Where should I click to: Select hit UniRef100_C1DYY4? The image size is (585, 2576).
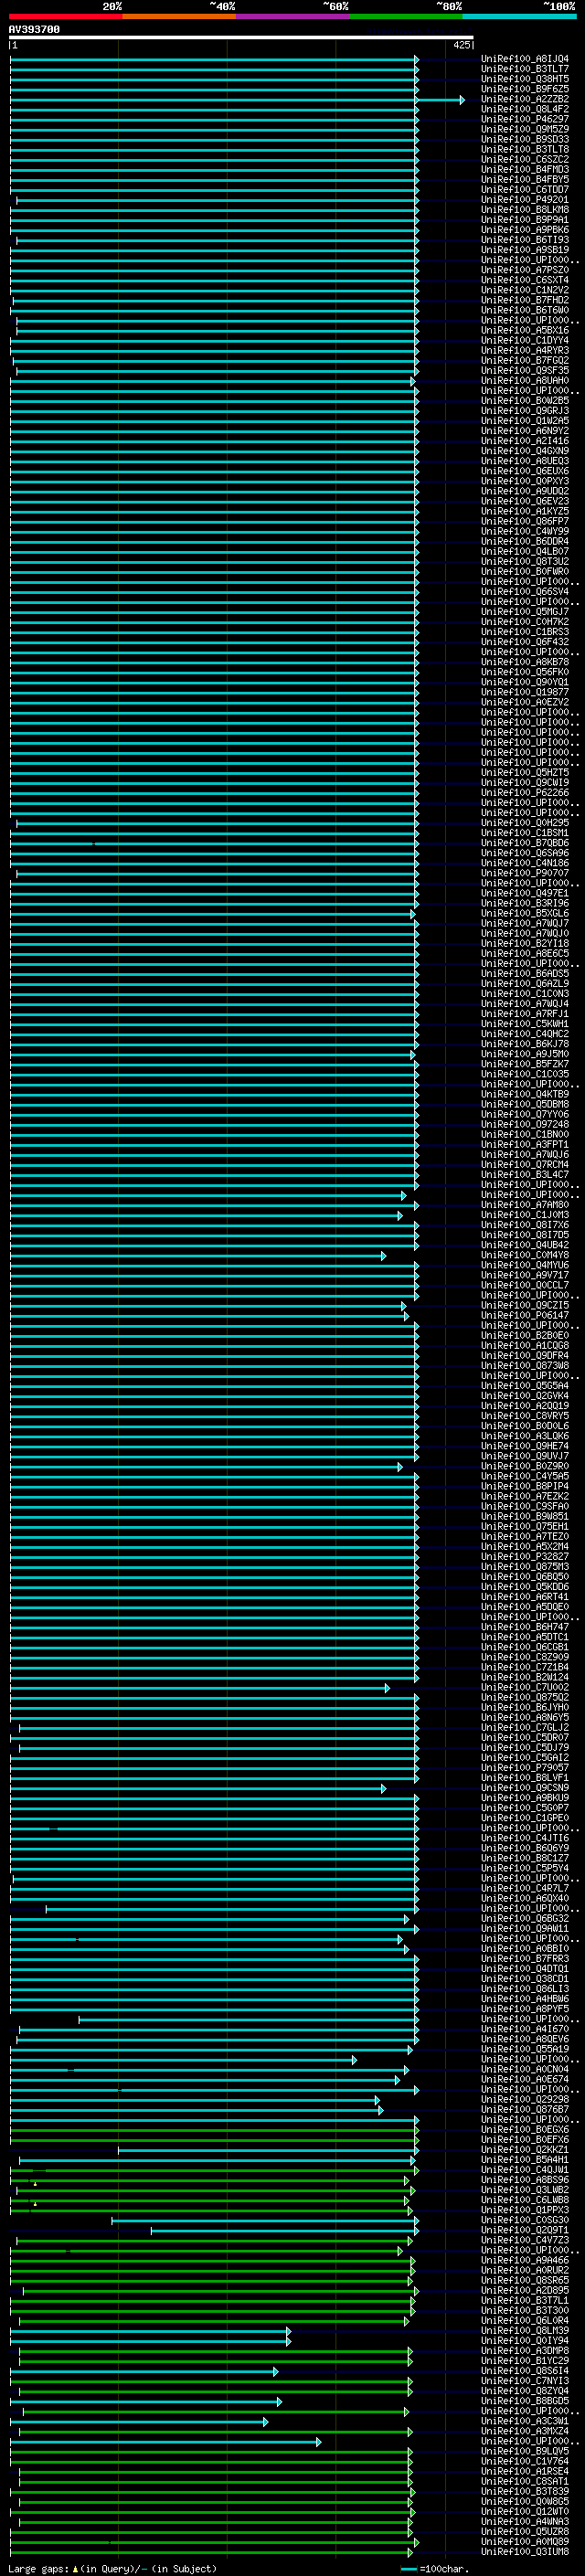tap(525, 340)
